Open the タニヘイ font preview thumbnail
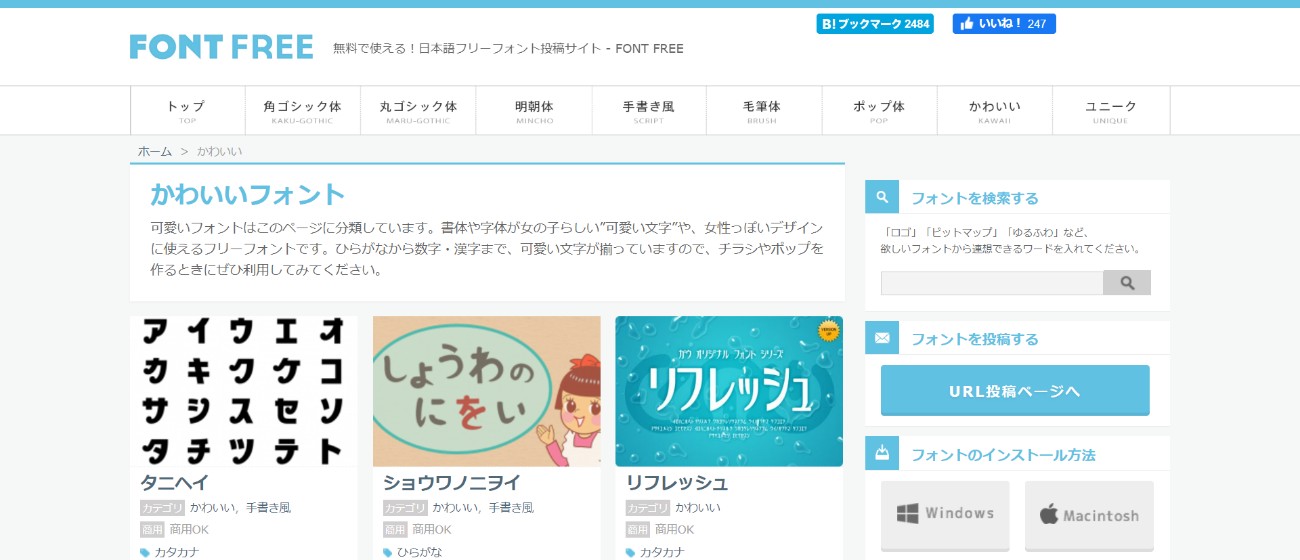This screenshot has height=560, width=1300. (x=243, y=391)
